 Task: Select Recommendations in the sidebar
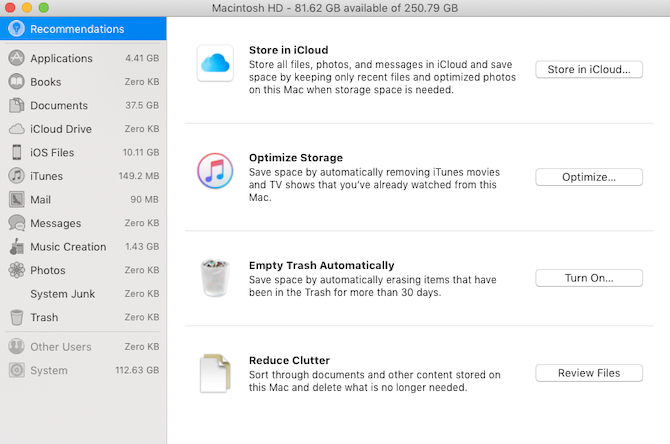pos(82,29)
